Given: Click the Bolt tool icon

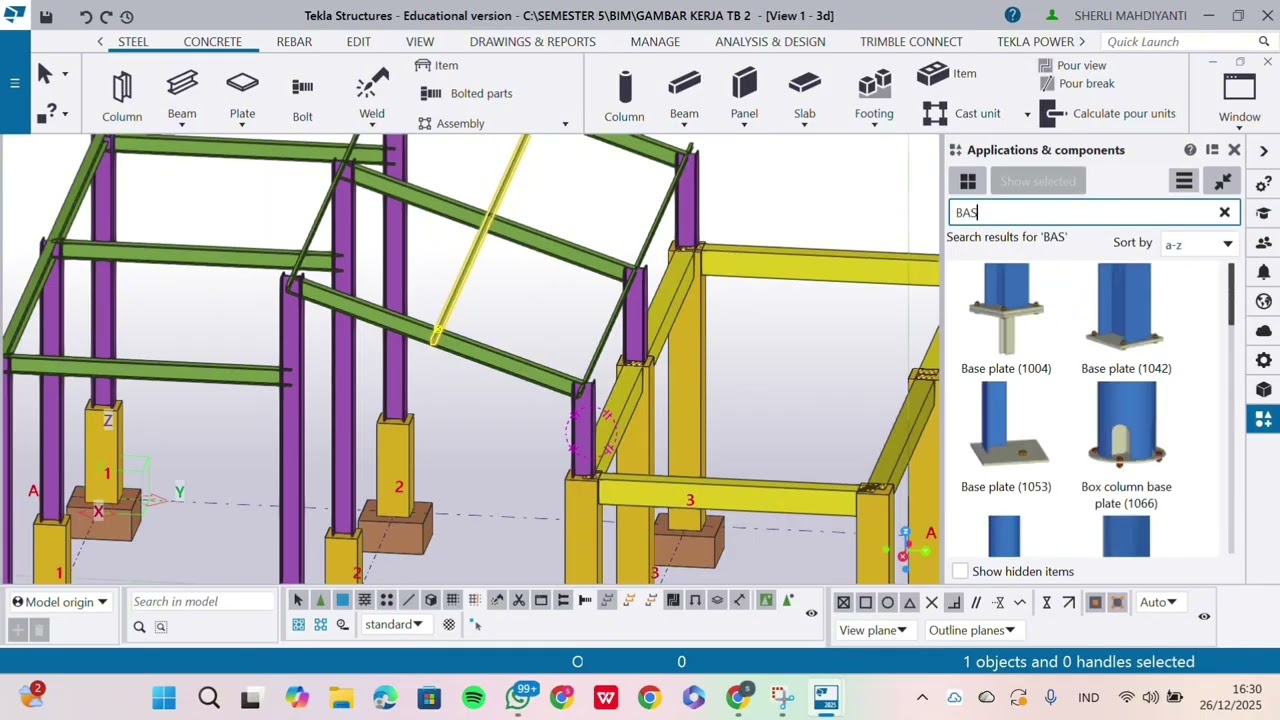Looking at the screenshot, I should coord(302,87).
